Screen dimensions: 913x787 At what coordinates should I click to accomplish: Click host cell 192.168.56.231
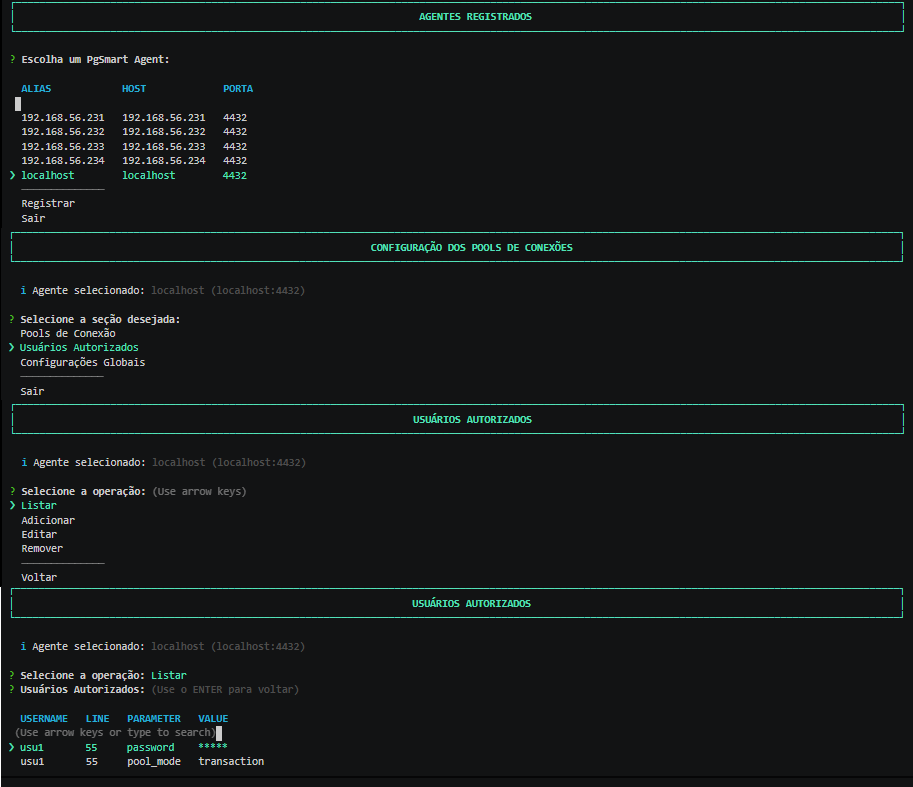point(164,118)
